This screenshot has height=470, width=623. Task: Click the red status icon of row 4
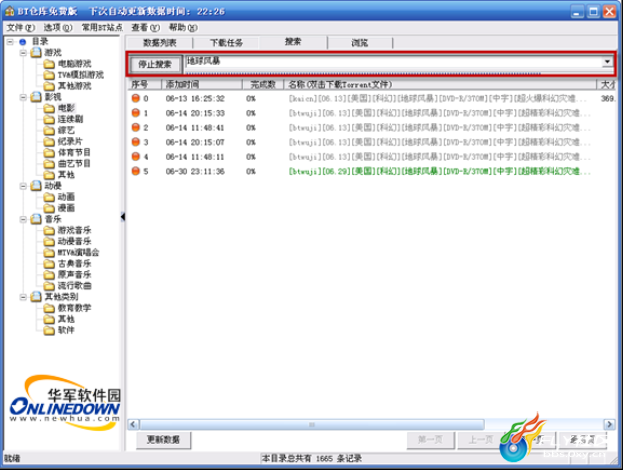[x=136, y=157]
